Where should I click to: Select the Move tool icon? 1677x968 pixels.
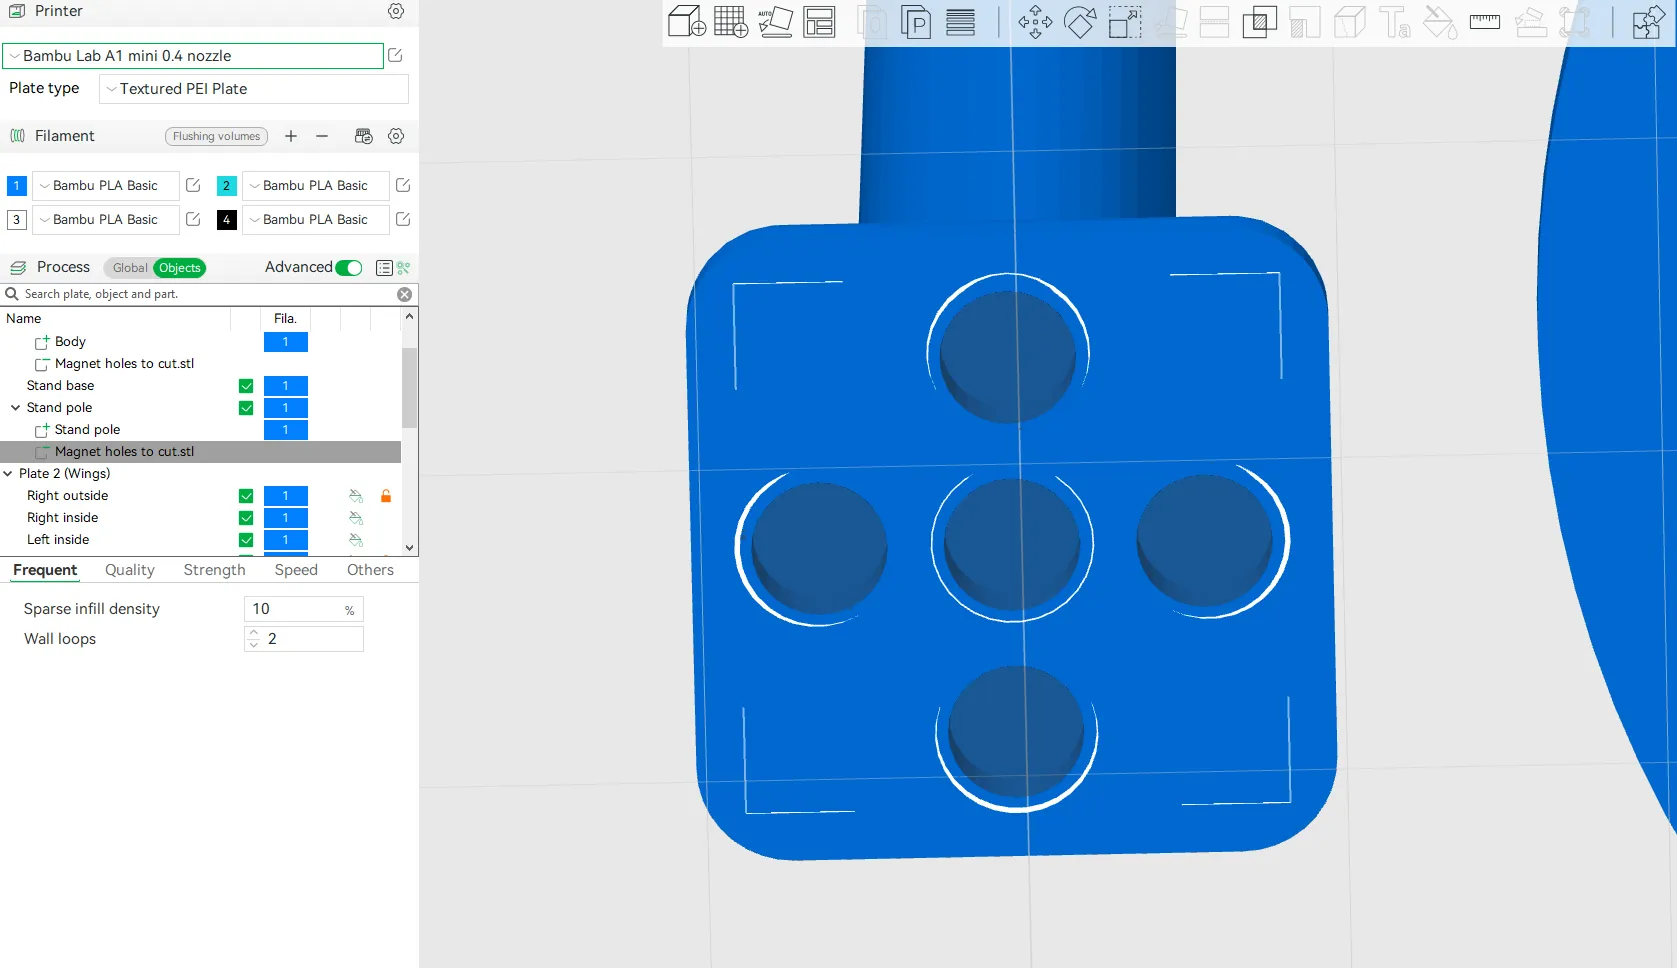point(1035,22)
